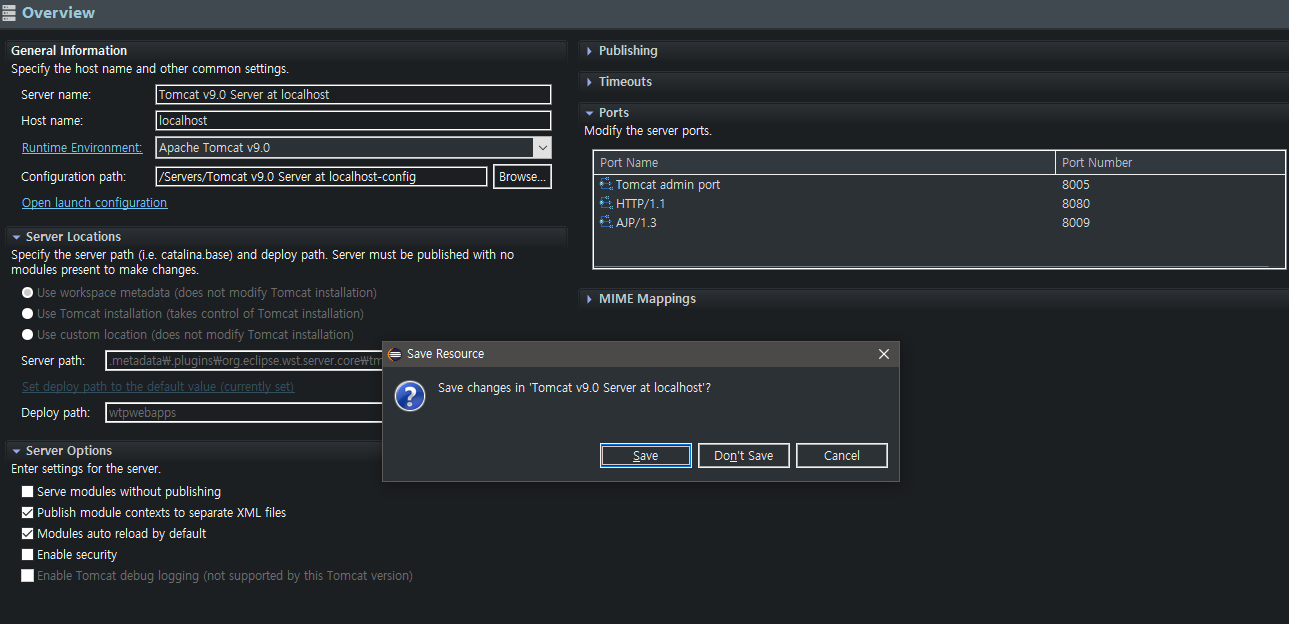Open the Runtime Environment dropdown arrow
1289x624 pixels.
pos(542,148)
